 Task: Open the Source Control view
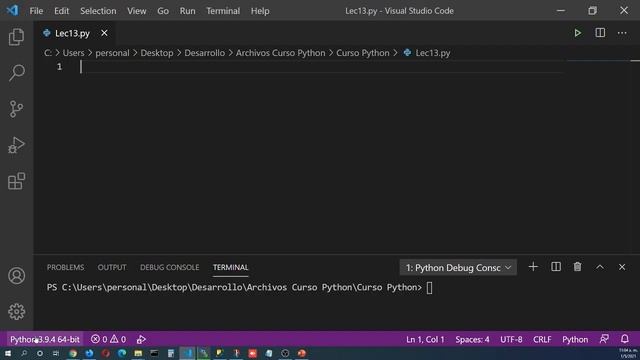16,109
